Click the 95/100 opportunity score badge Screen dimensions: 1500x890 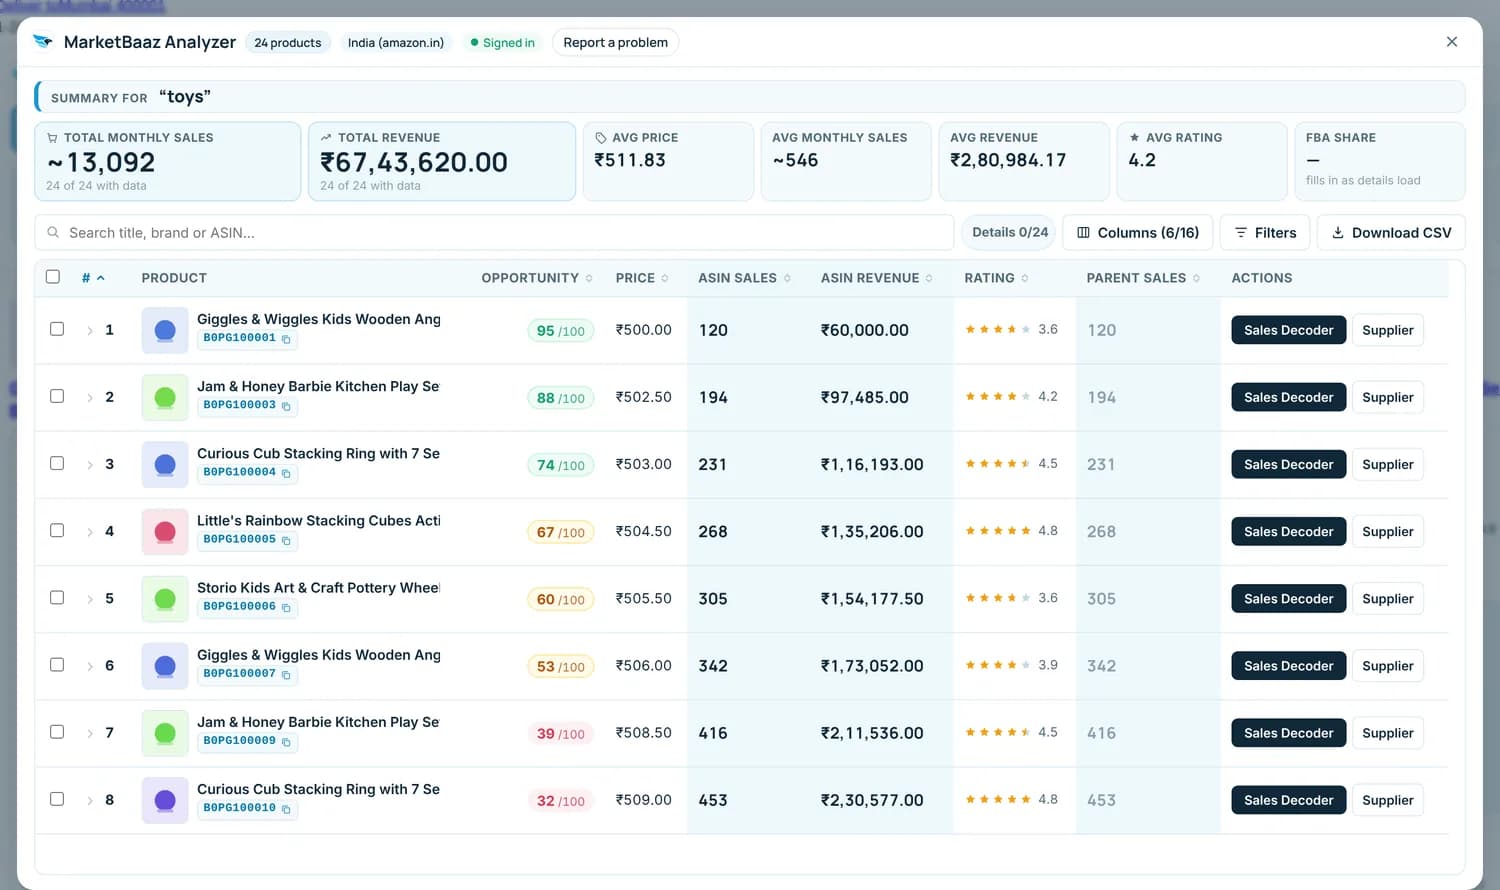point(560,331)
